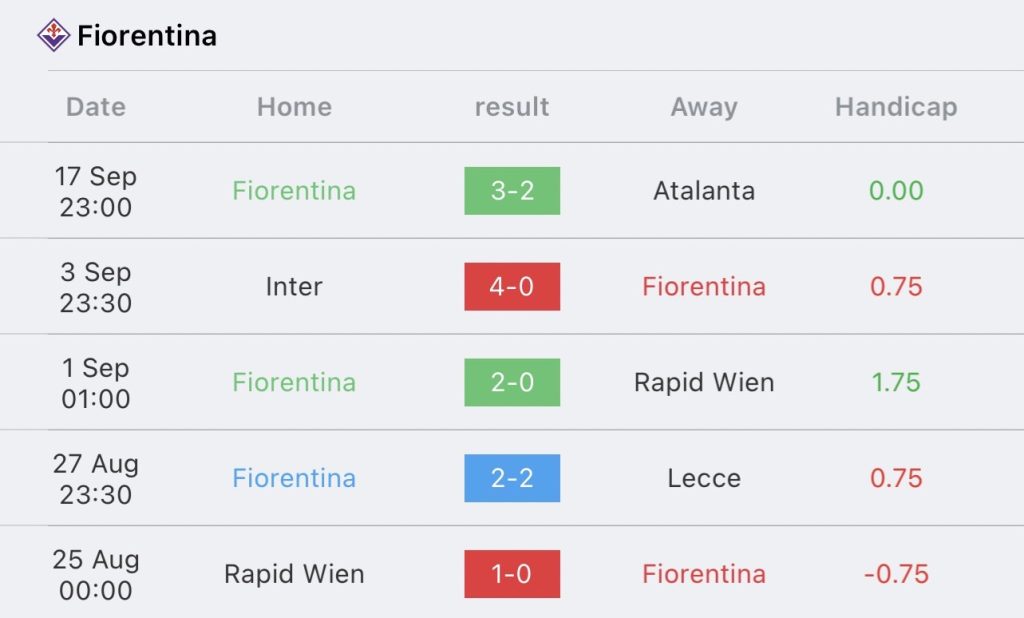The width and height of the screenshot is (1024, 618).
Task: Open the 4-0 Inter result badge
Action: click(x=512, y=287)
